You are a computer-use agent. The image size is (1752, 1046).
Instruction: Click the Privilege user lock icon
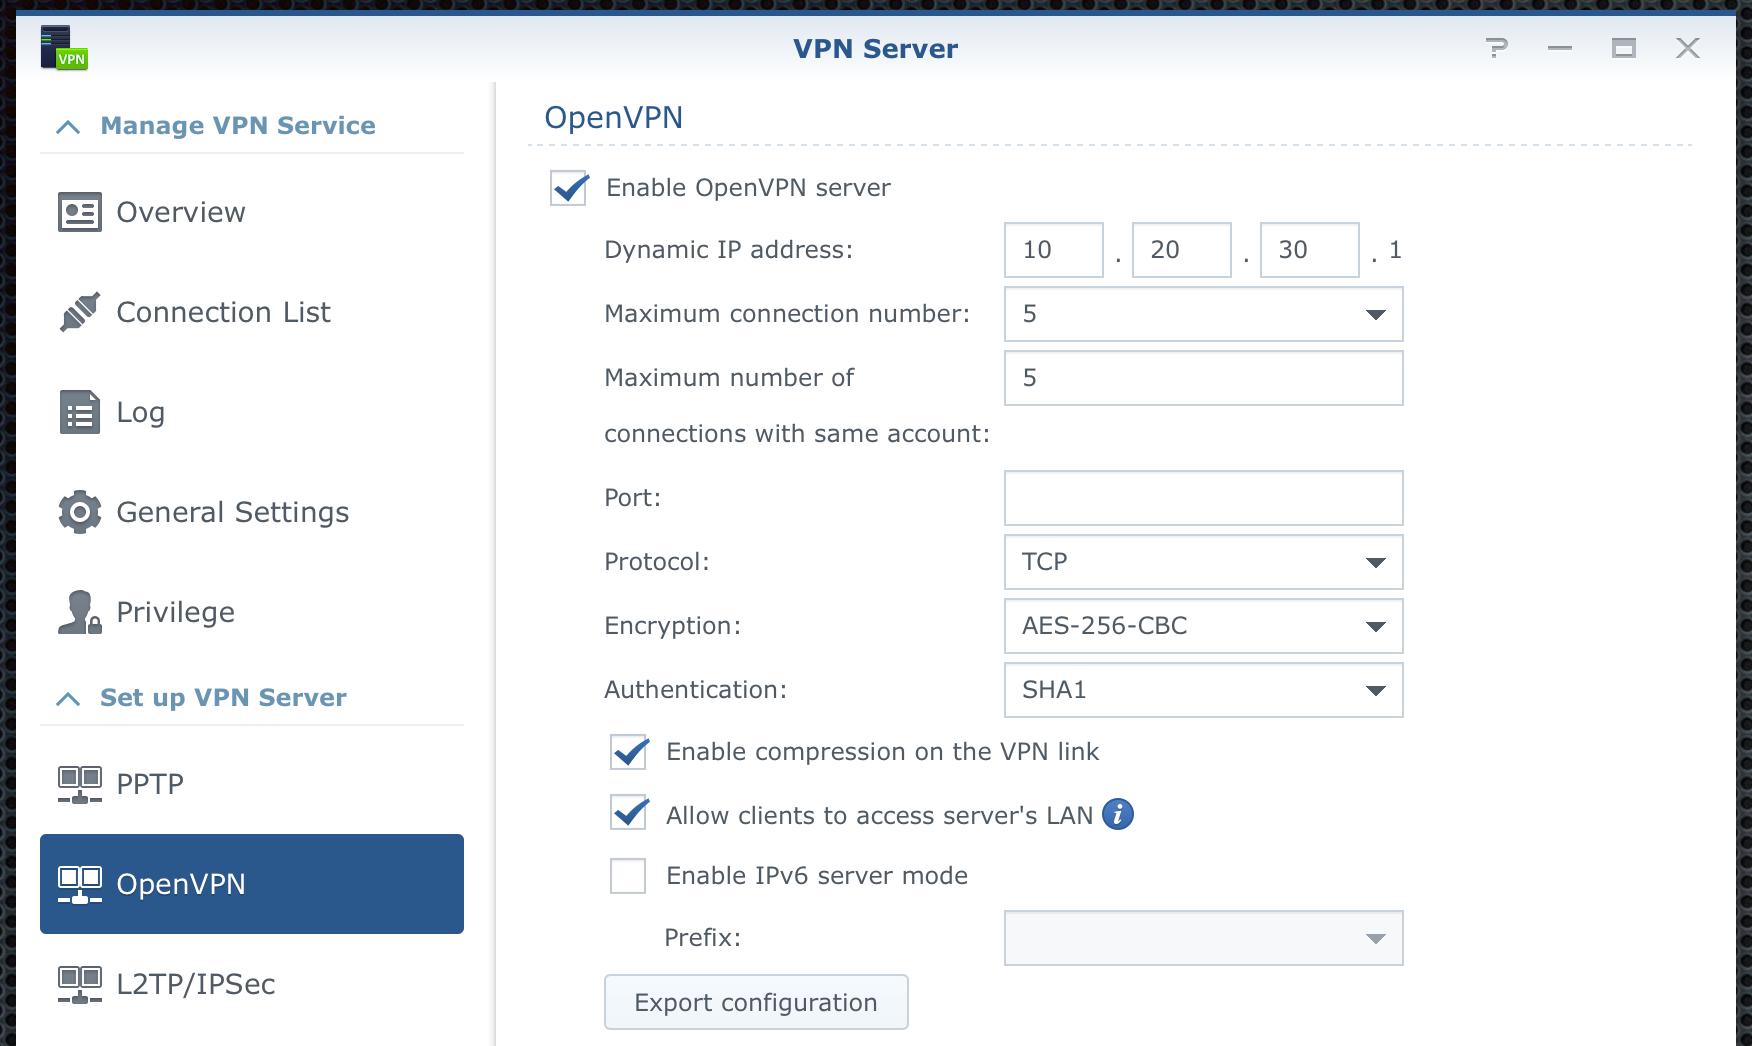pyautogui.click(x=80, y=612)
